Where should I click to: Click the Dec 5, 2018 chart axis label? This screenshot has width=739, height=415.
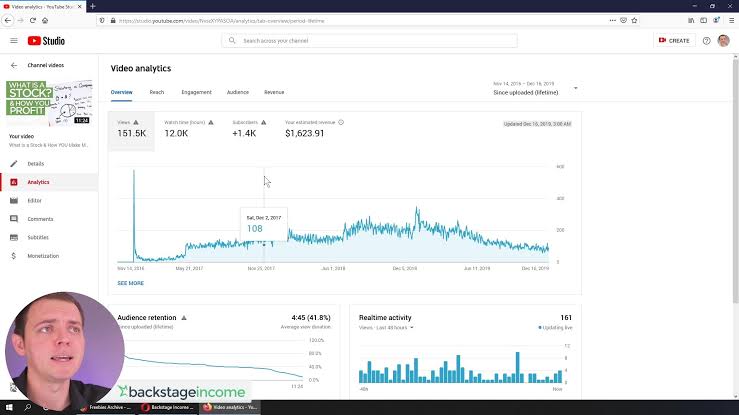[405, 269]
